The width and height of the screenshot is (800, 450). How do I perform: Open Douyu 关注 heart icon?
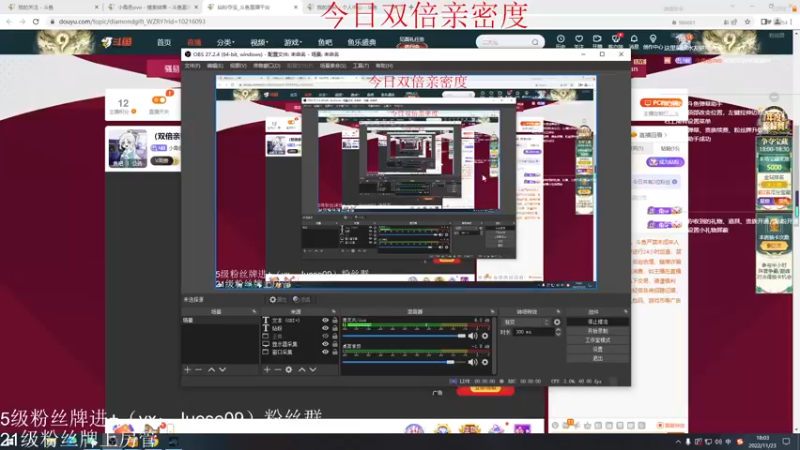(x=579, y=41)
